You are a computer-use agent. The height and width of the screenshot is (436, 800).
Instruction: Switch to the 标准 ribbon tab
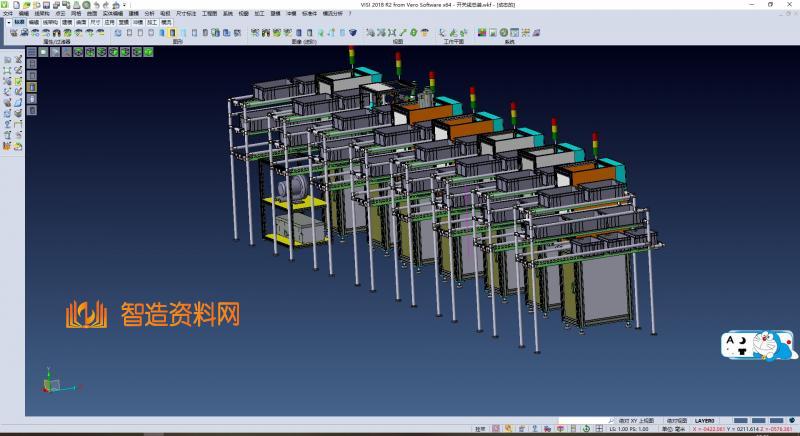[x=20, y=21]
